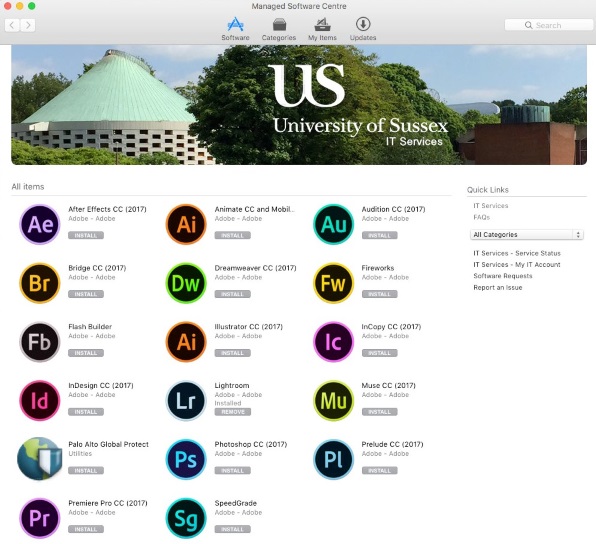Open the Dreamweaver CC app icon
The height and width of the screenshot is (544, 596).
click(x=186, y=283)
